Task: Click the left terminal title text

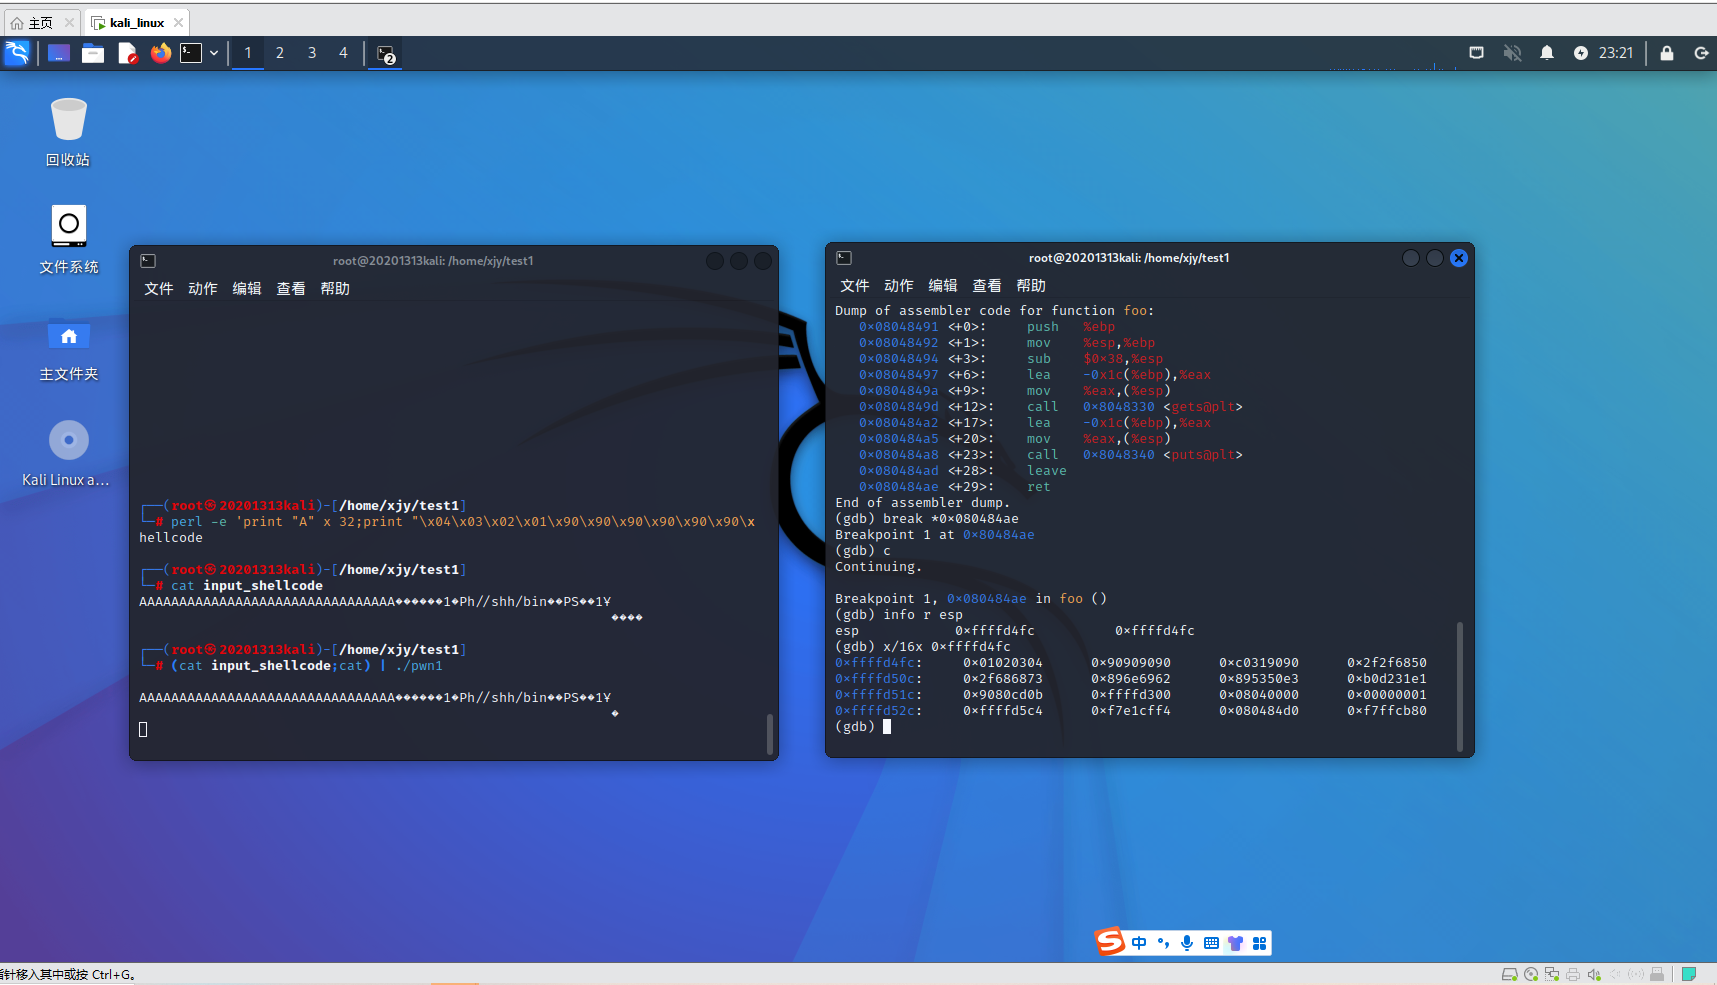Action: (x=433, y=261)
